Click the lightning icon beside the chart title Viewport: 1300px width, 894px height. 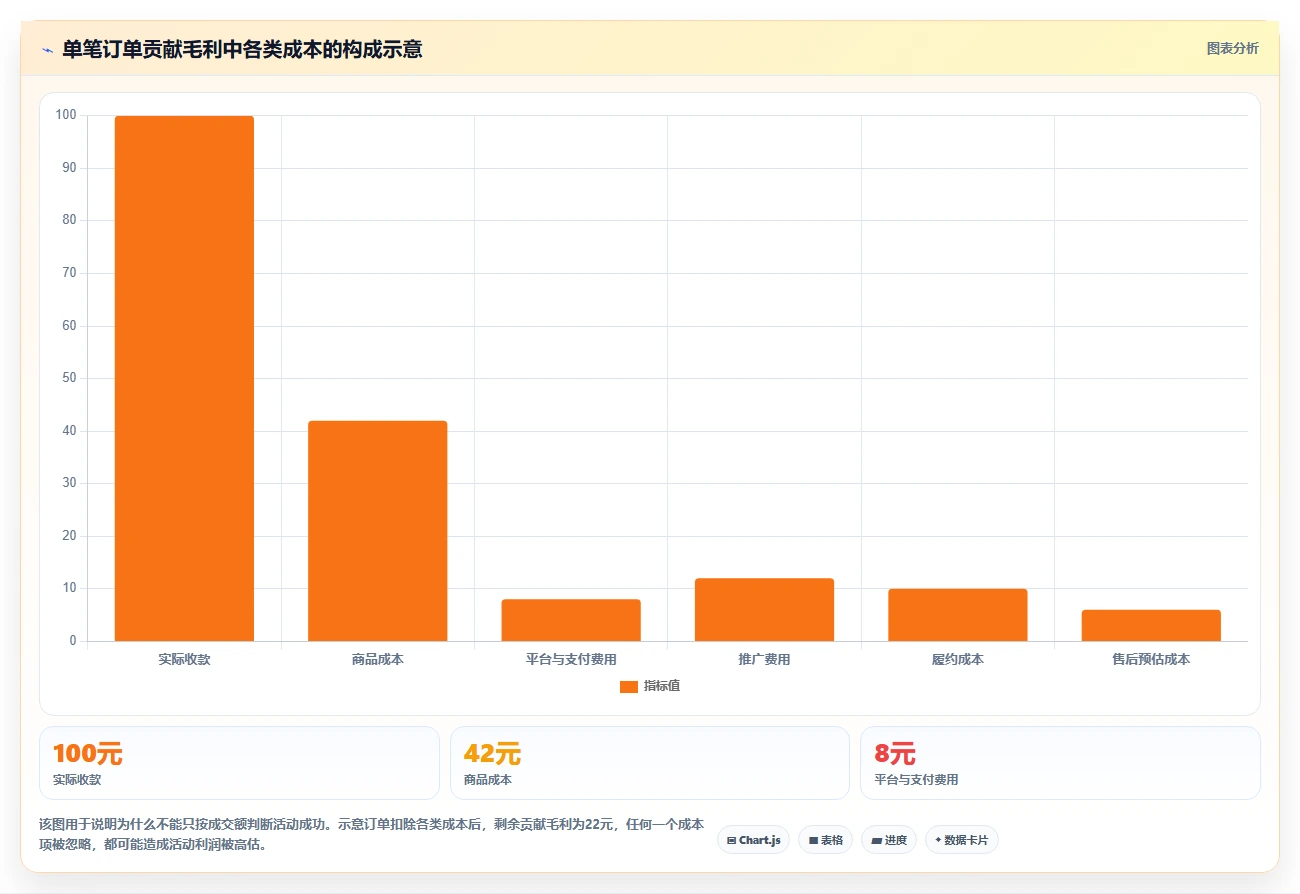click(47, 50)
